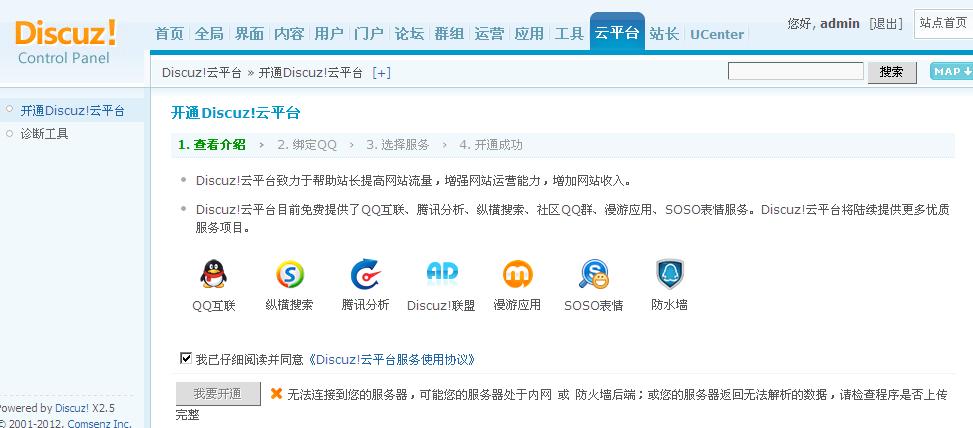The width and height of the screenshot is (973, 428).
Task: Click the 腾讯分析 icon
Action: (x=365, y=274)
